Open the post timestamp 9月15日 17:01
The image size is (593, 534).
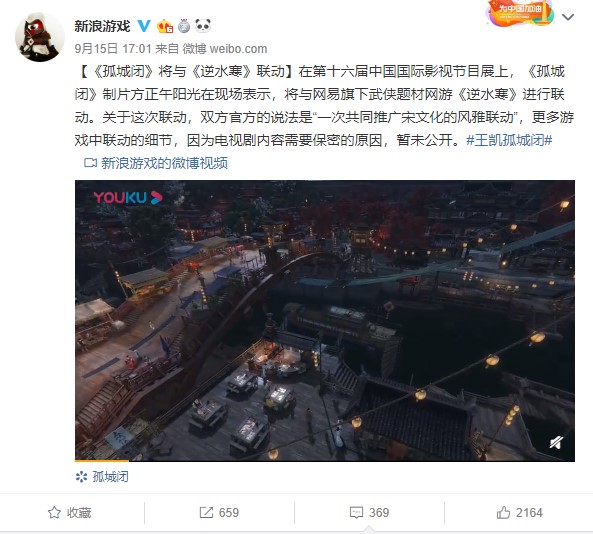pyautogui.click(x=113, y=48)
